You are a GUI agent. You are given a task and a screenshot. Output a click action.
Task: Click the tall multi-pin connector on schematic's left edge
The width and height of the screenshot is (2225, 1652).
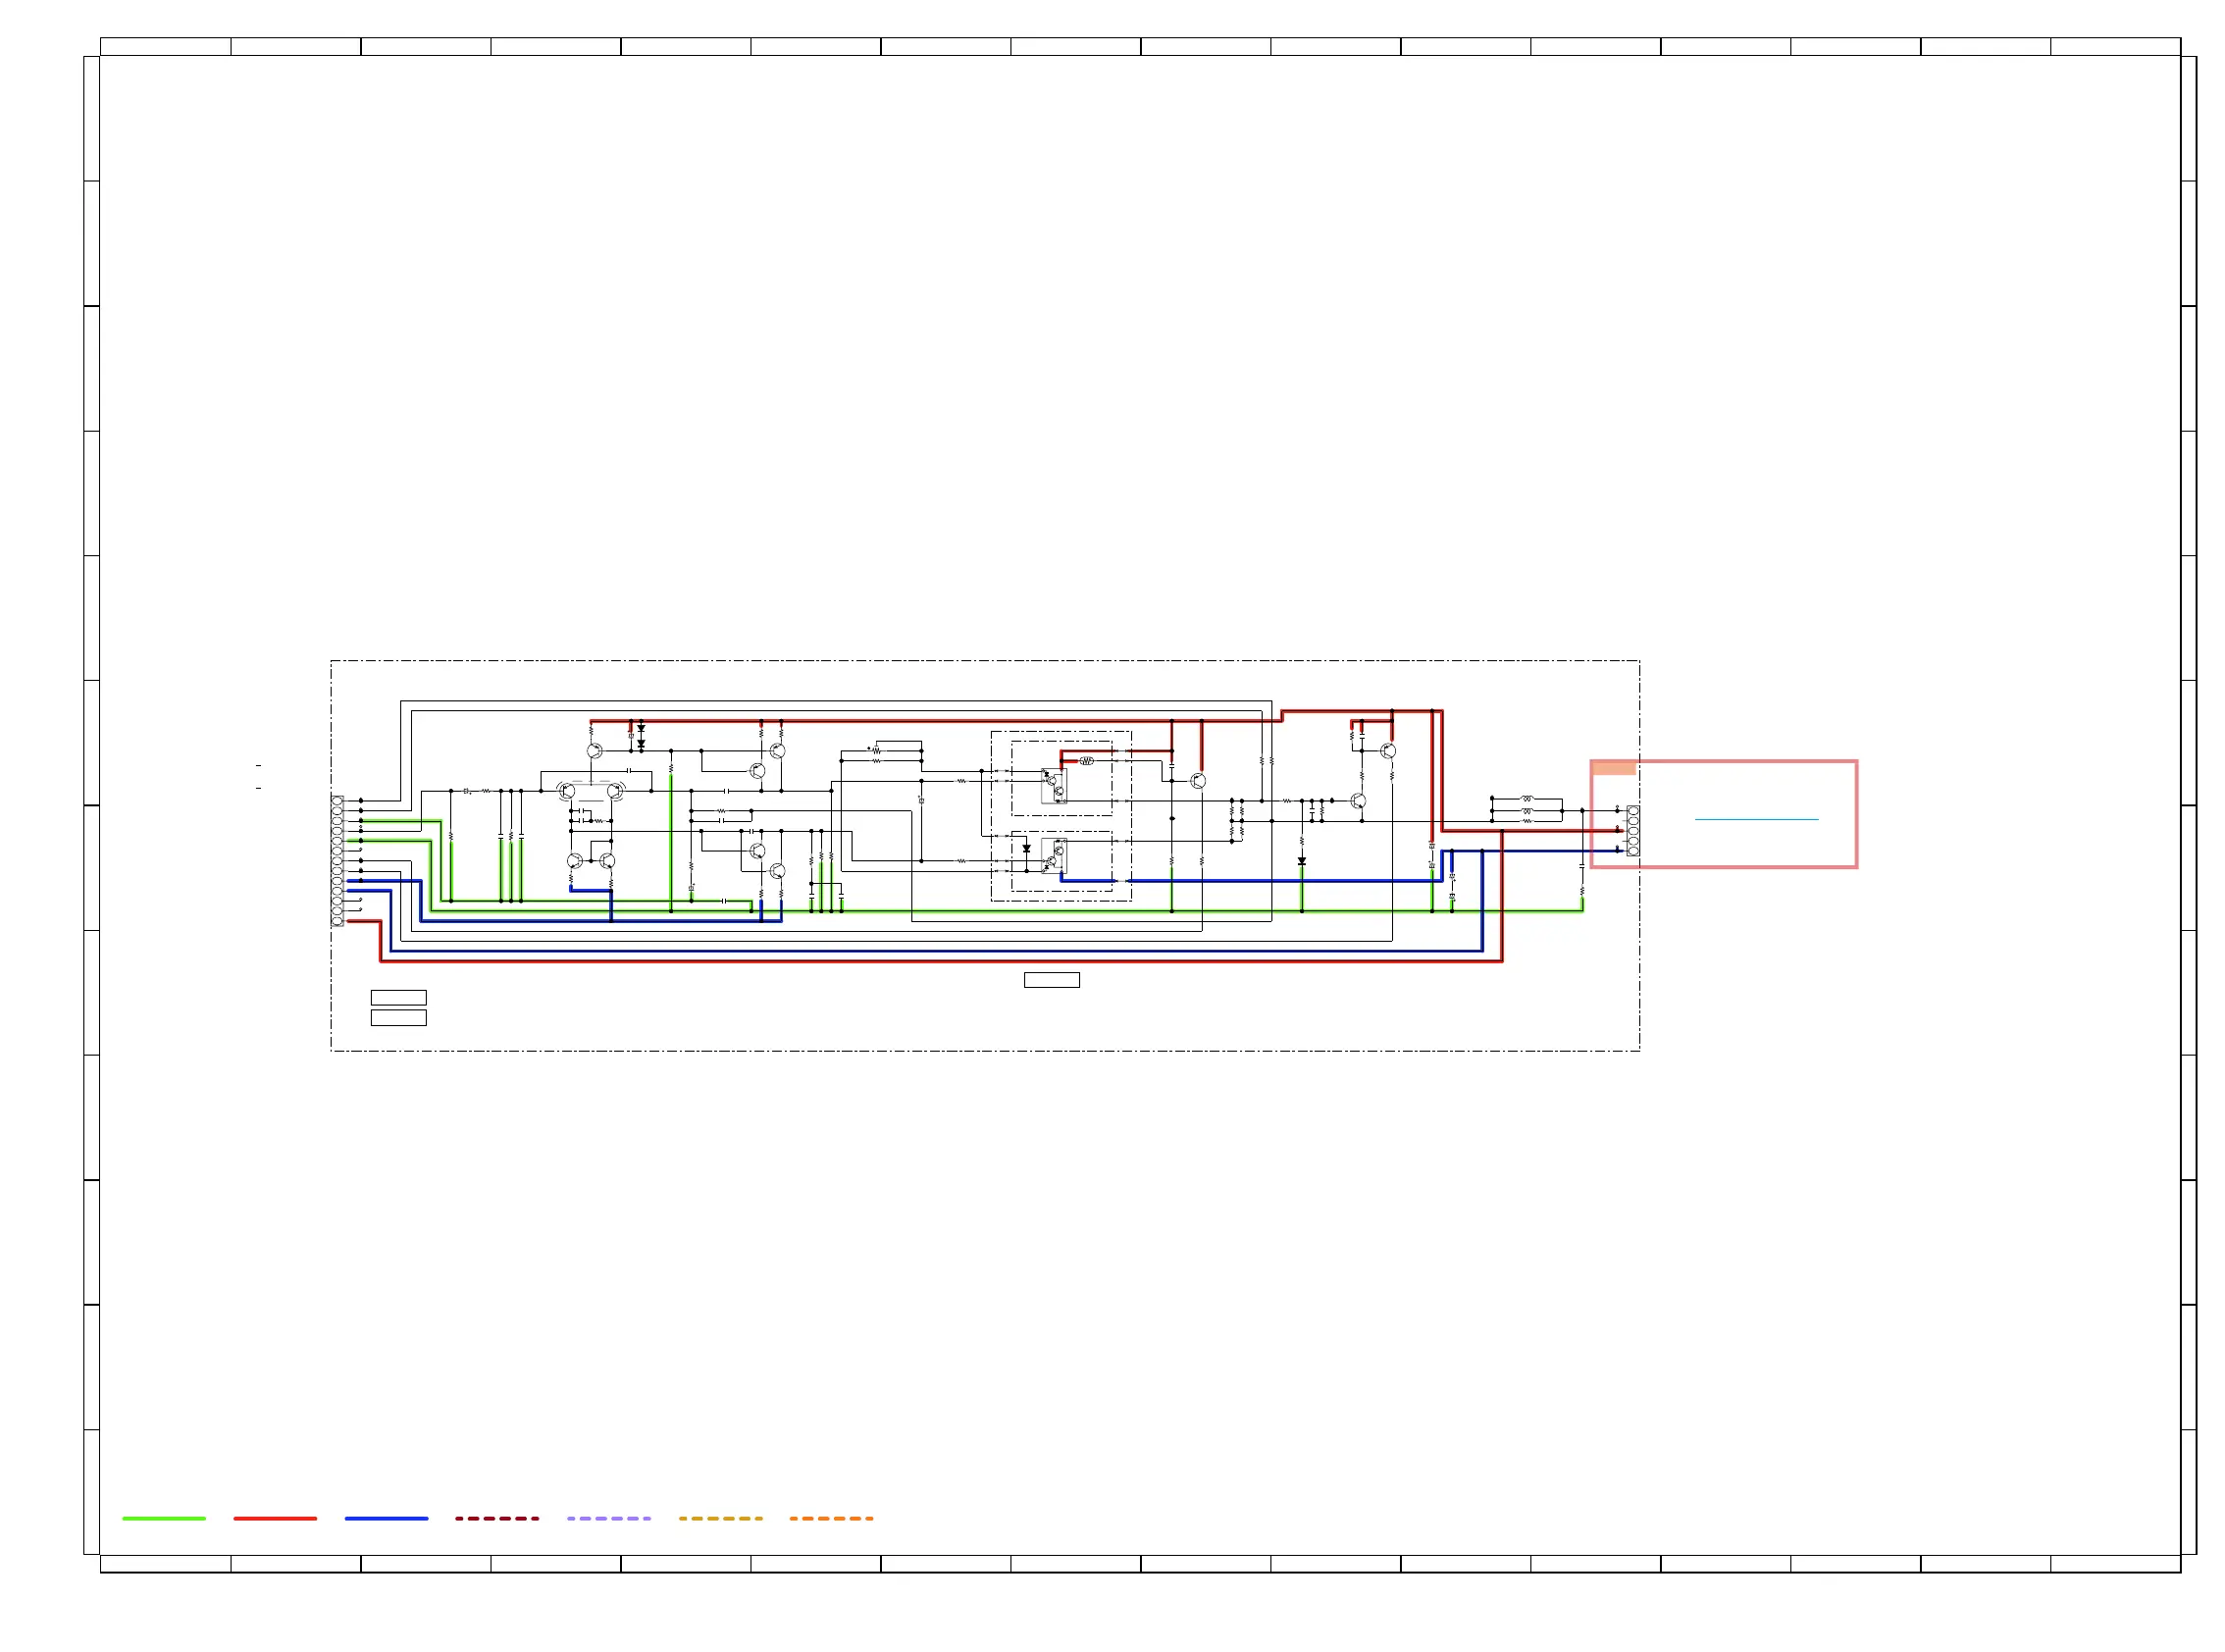point(337,861)
